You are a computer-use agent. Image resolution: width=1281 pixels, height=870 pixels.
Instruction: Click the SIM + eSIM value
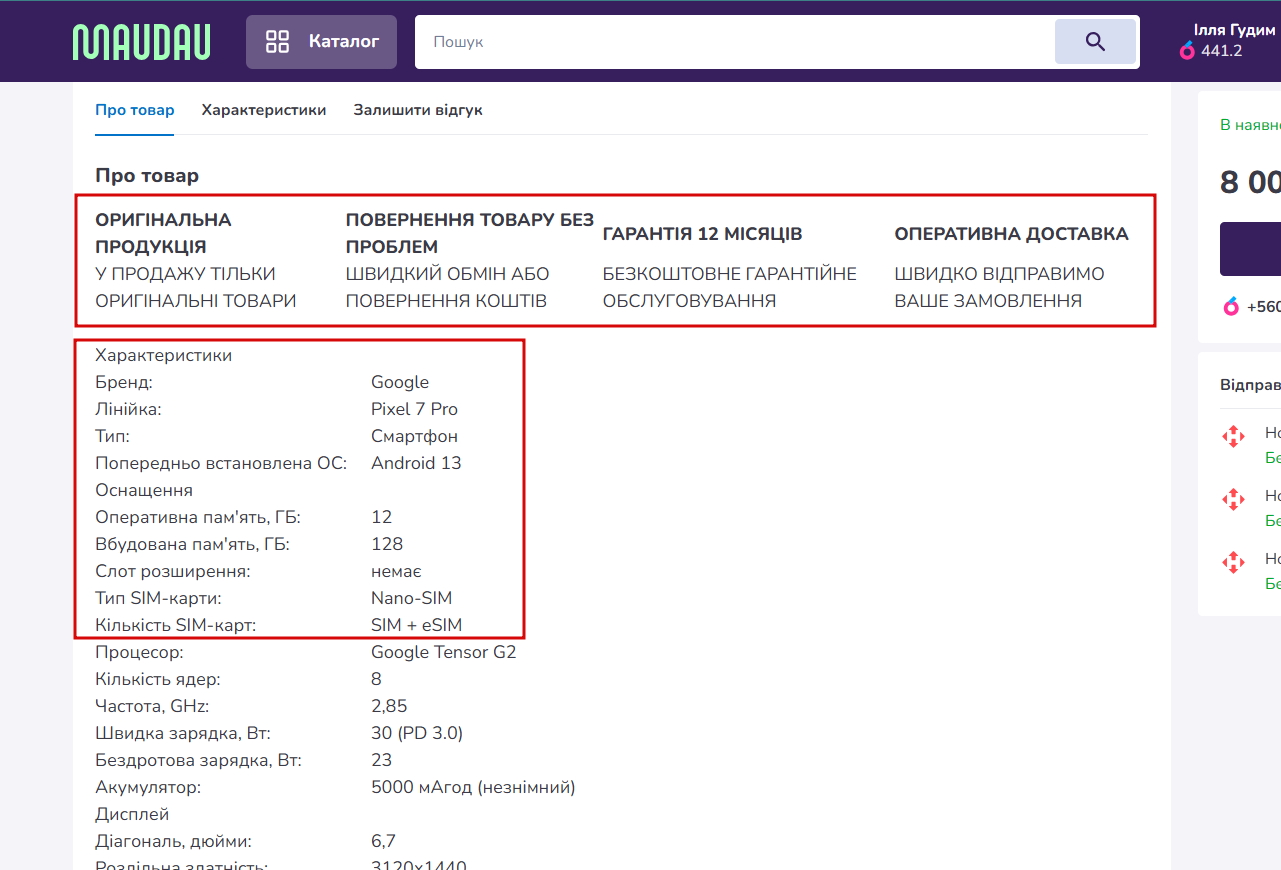coord(416,625)
